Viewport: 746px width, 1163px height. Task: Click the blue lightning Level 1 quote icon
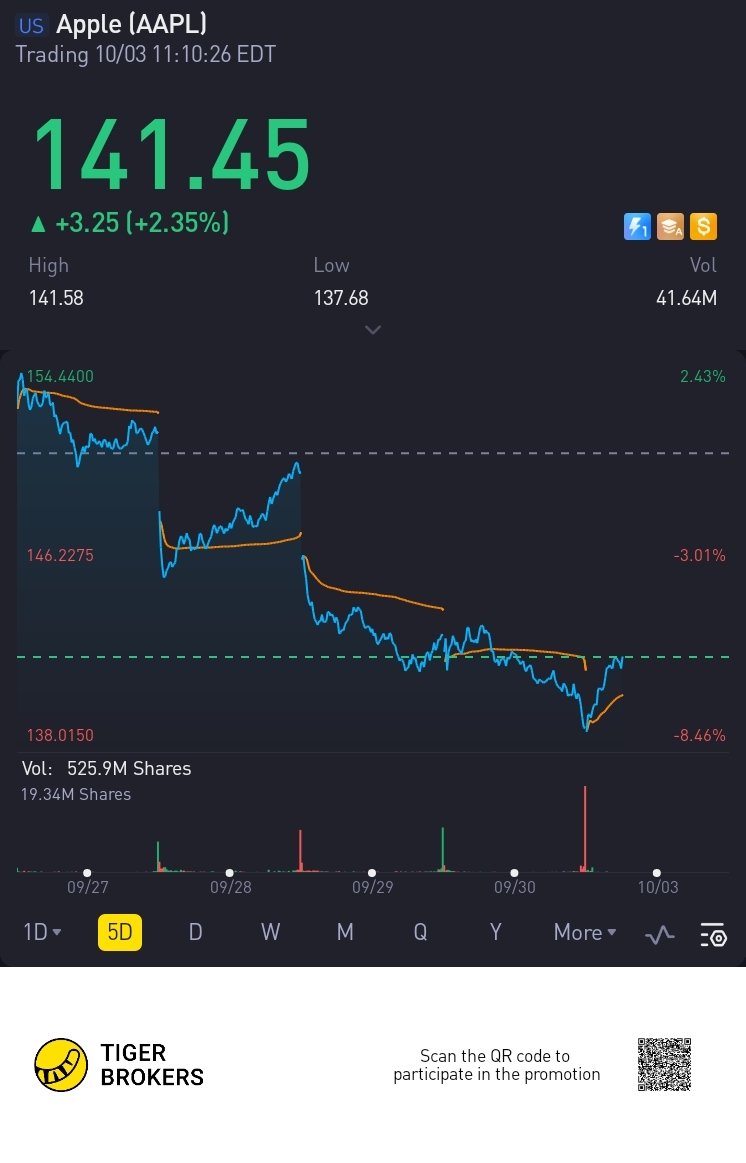click(637, 227)
